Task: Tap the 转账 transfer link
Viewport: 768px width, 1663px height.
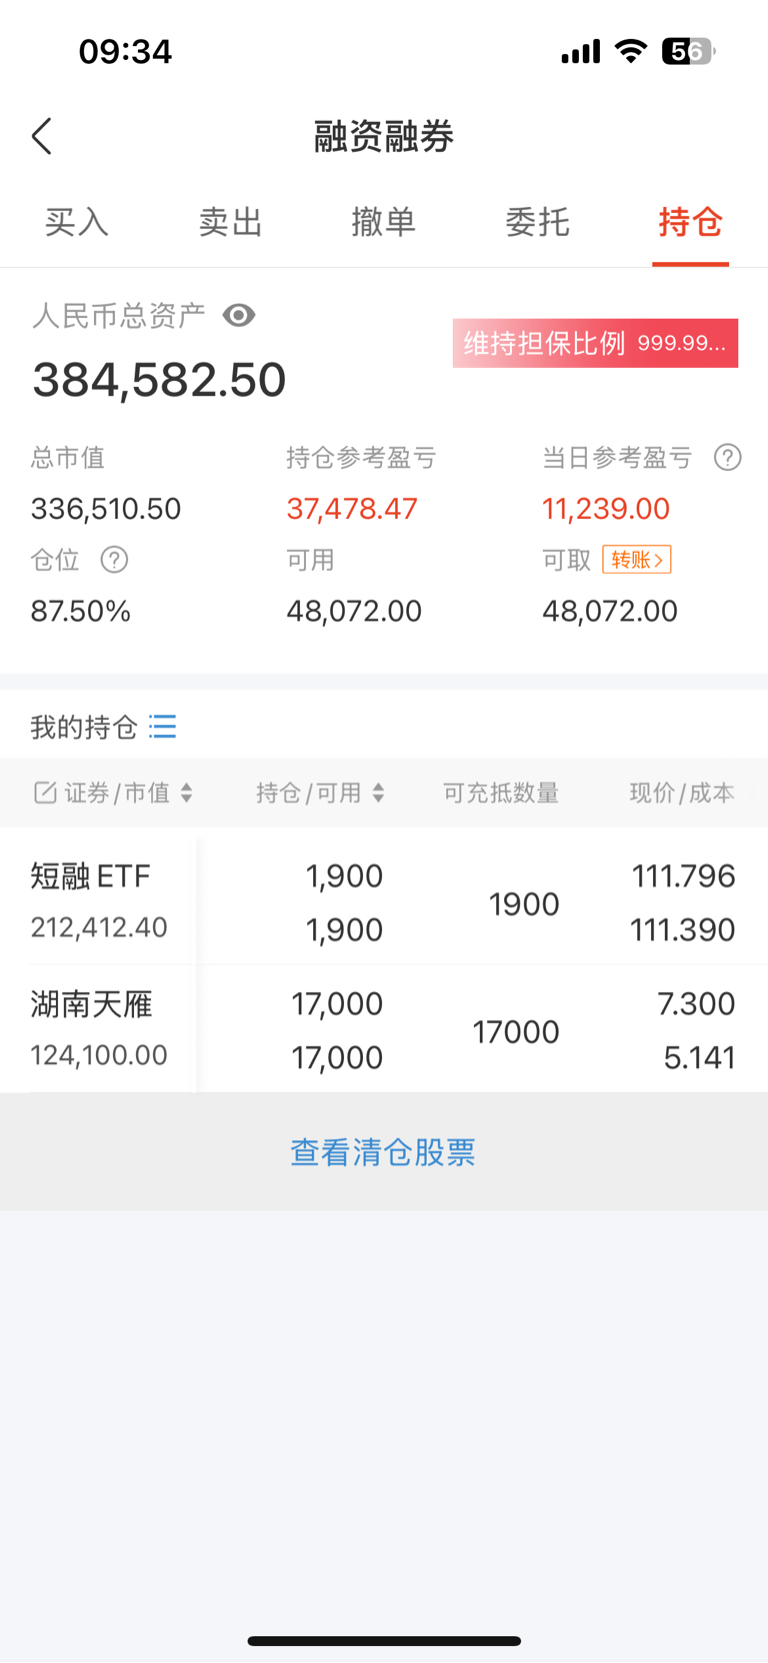Action: (x=637, y=559)
